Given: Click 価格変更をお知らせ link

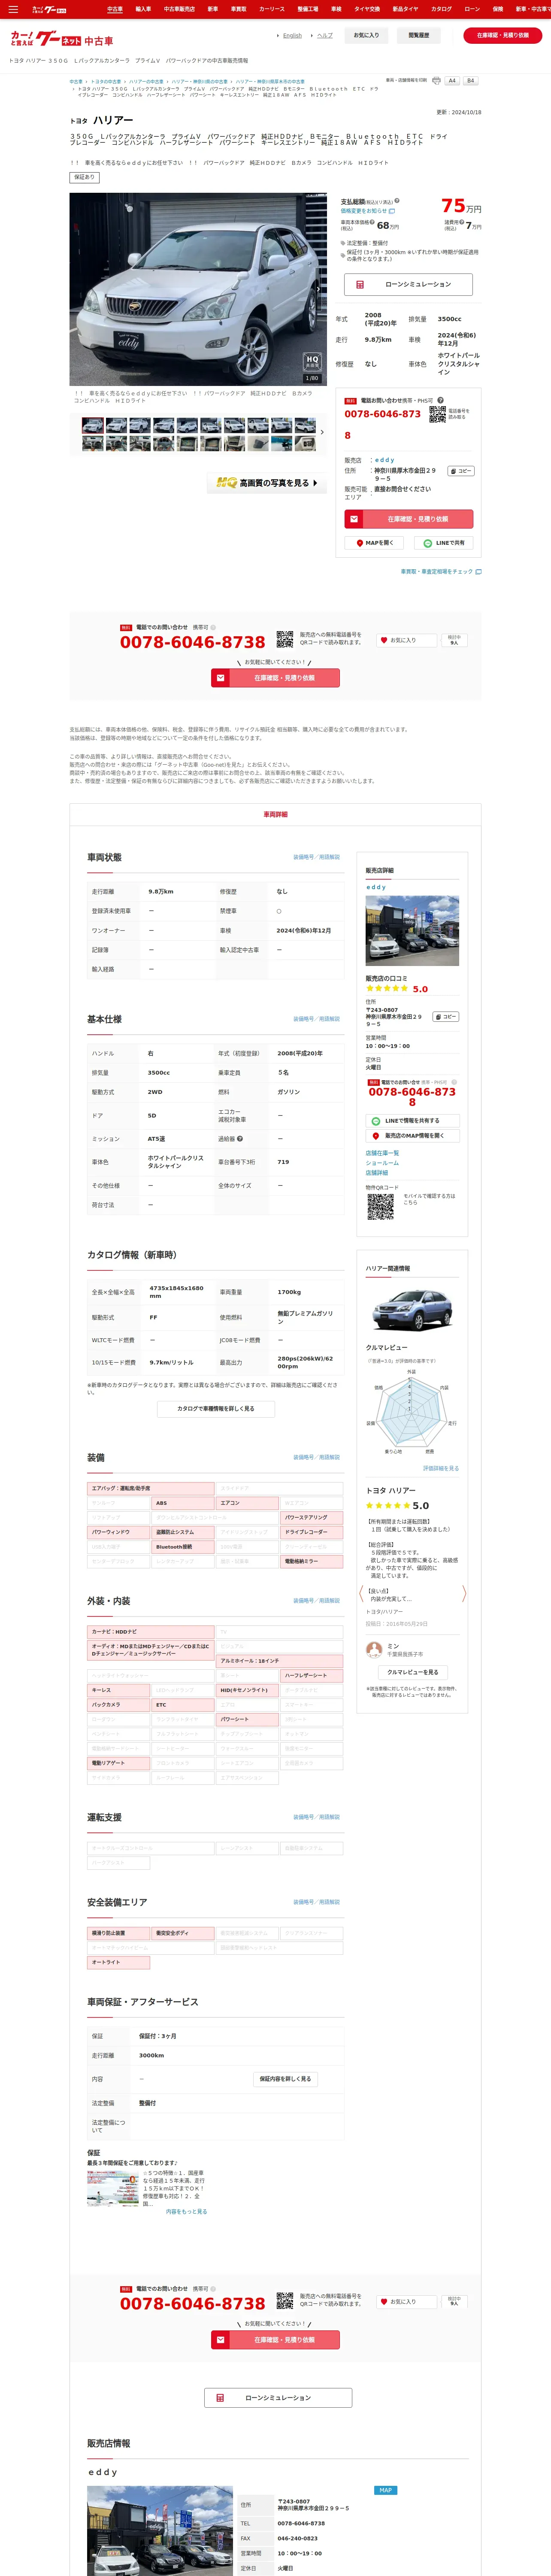Looking at the screenshot, I should pyautogui.click(x=368, y=211).
